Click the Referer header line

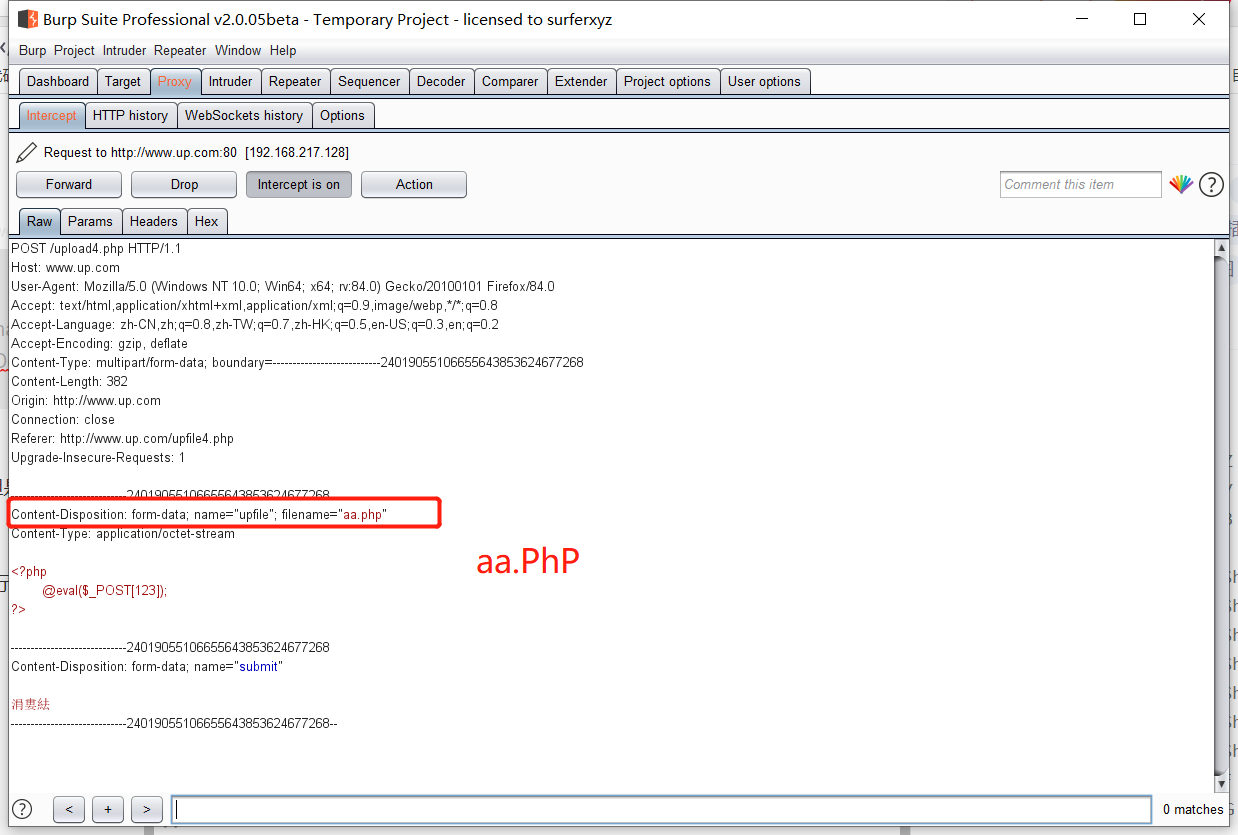pos(122,438)
